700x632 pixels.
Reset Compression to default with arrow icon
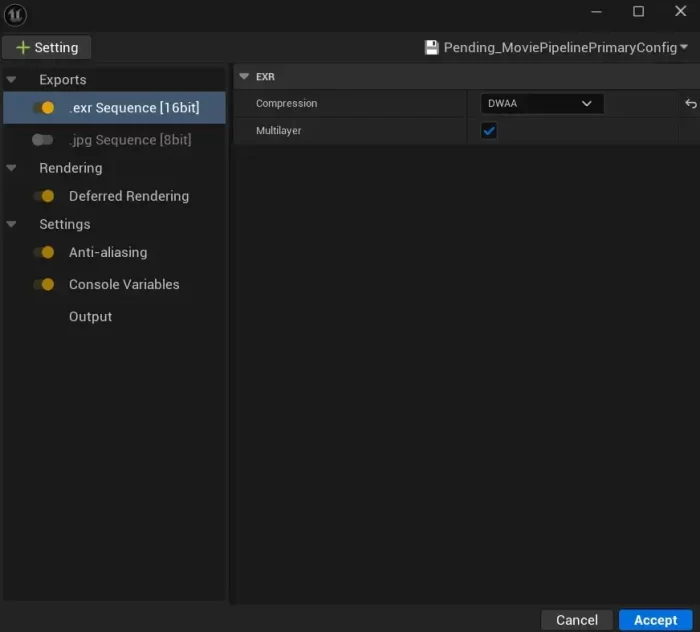(690, 104)
